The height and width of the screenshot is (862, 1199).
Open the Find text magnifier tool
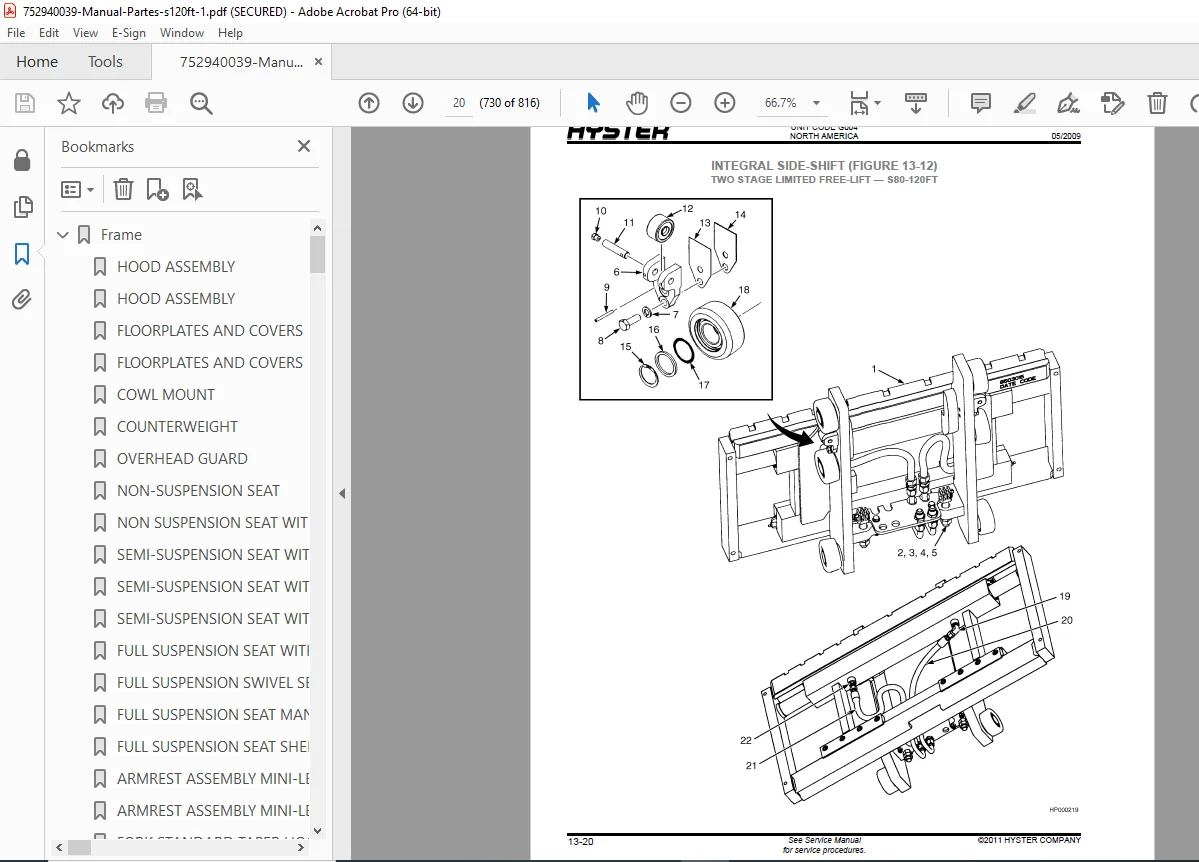pyautogui.click(x=201, y=102)
